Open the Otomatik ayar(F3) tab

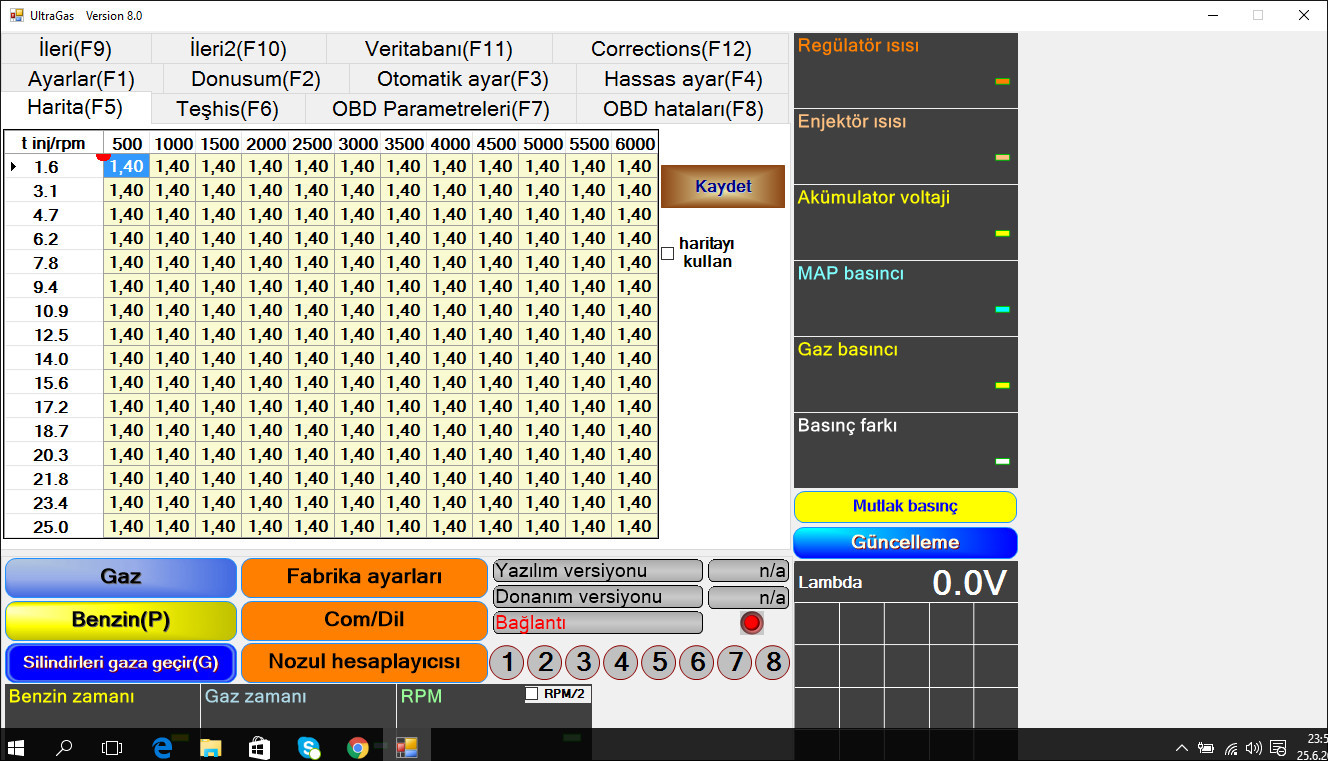point(462,79)
